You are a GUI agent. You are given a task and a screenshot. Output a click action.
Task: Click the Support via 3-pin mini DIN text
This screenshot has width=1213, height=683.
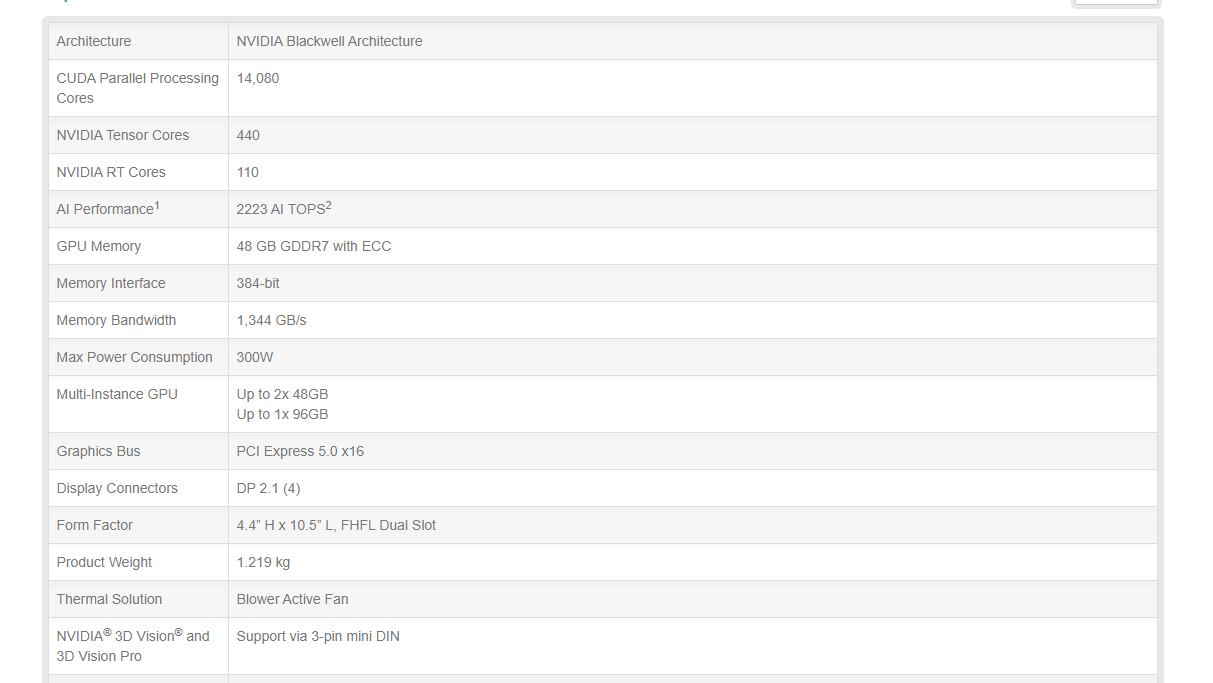point(318,636)
